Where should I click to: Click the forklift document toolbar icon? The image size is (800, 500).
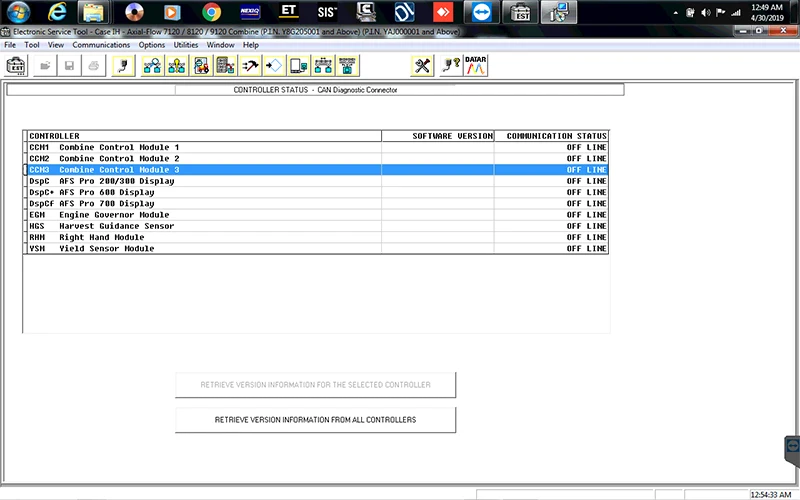pyautogui.click(x=201, y=66)
